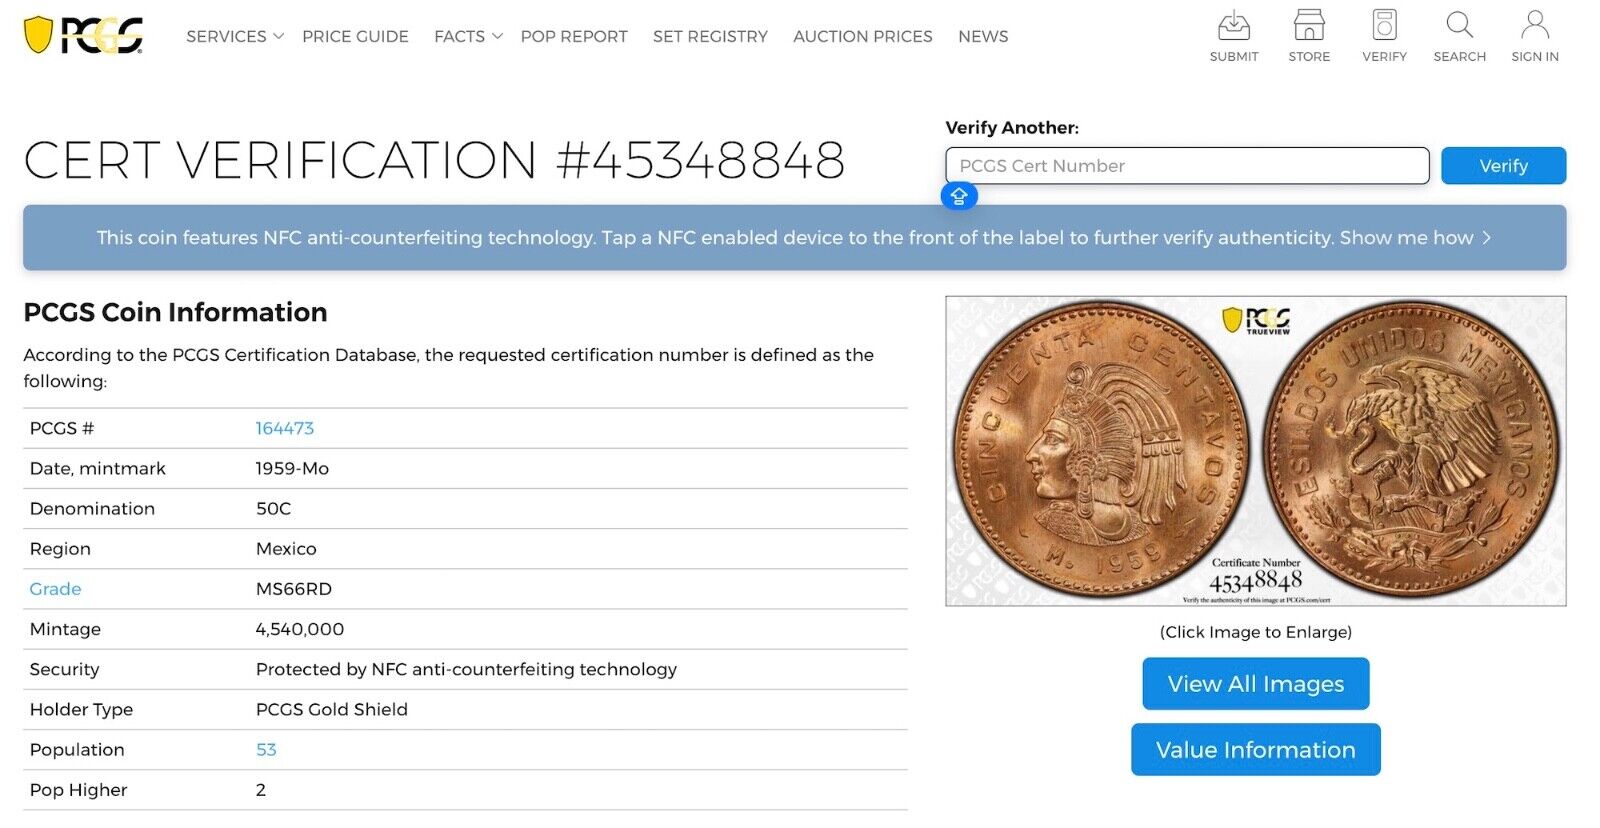
Task: Click 'PCGS Coin Information' heading
Action: point(175,312)
